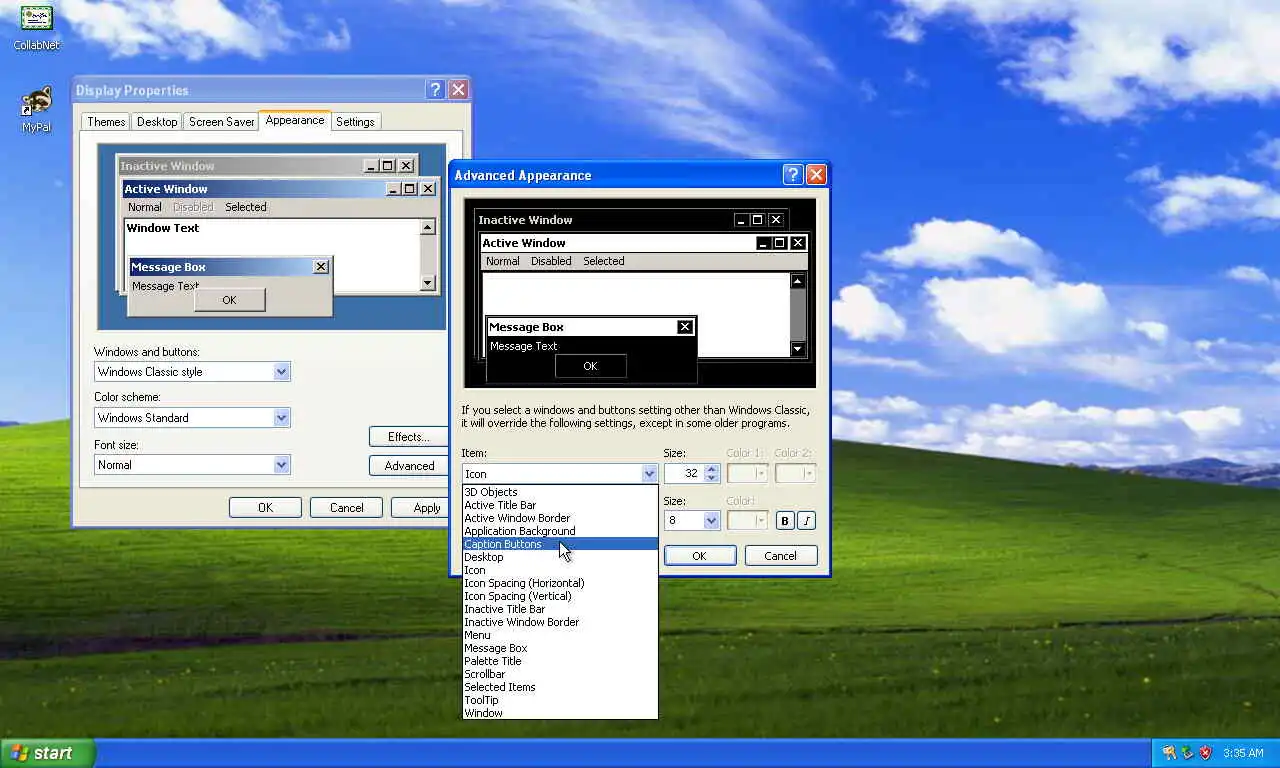Click OK button inside the Advanced preview
Screen dimensions: 1280x768
click(x=590, y=366)
